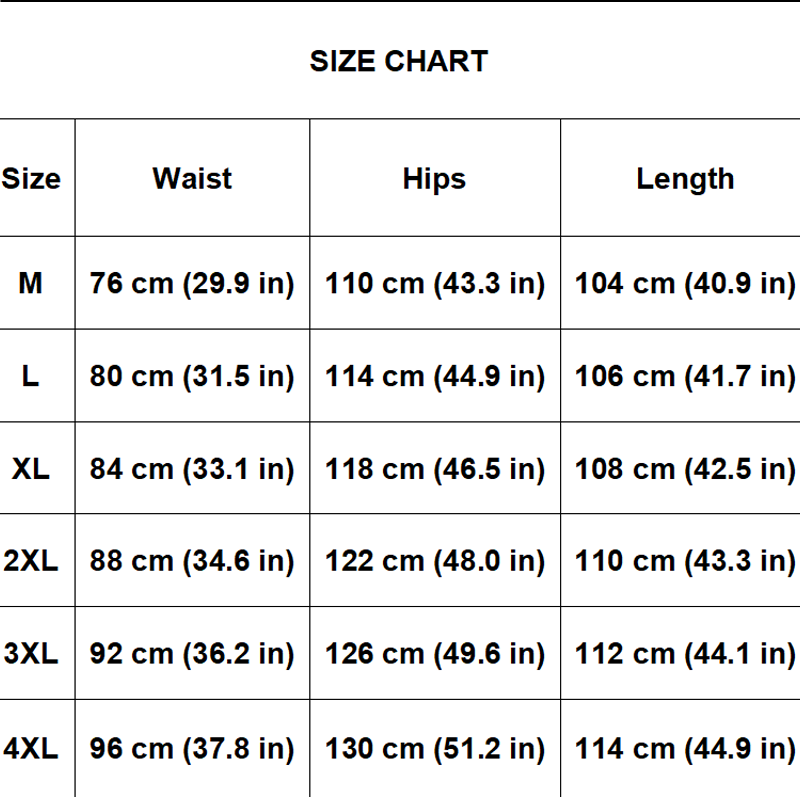Select the Size column header
The image size is (800, 800).
(x=31, y=179)
